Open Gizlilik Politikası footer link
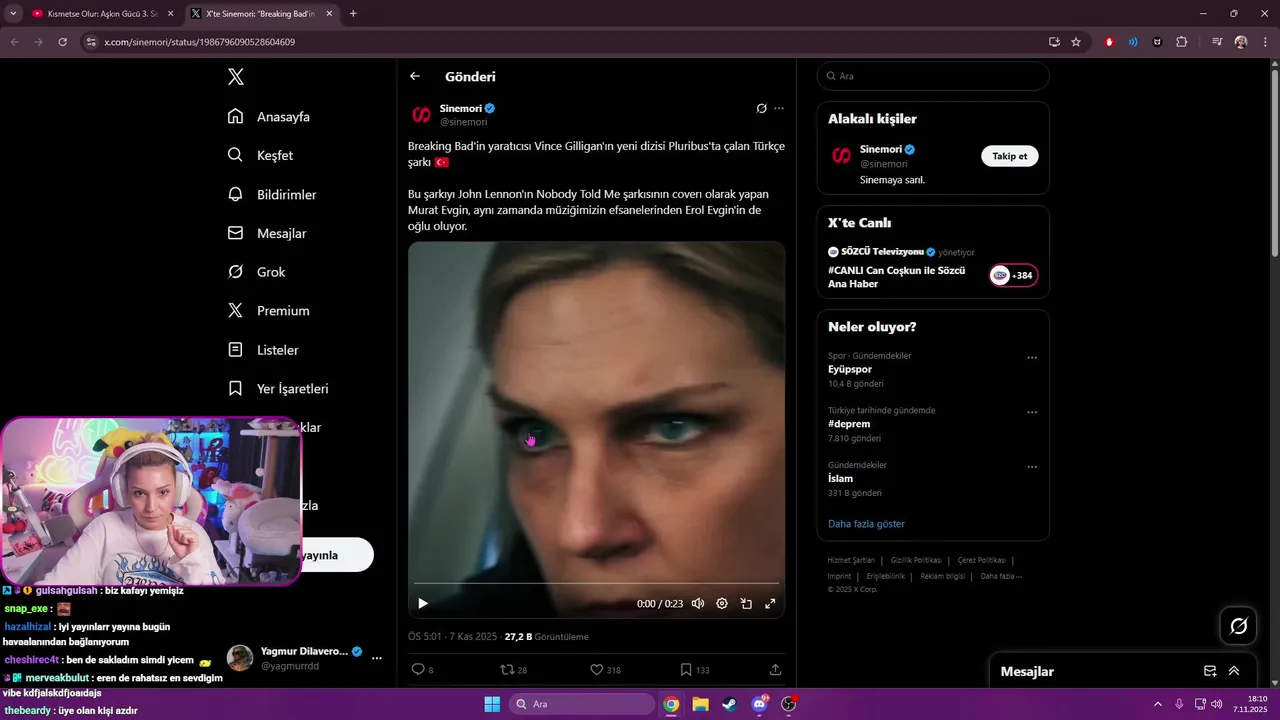This screenshot has width=1280, height=720. (915, 560)
